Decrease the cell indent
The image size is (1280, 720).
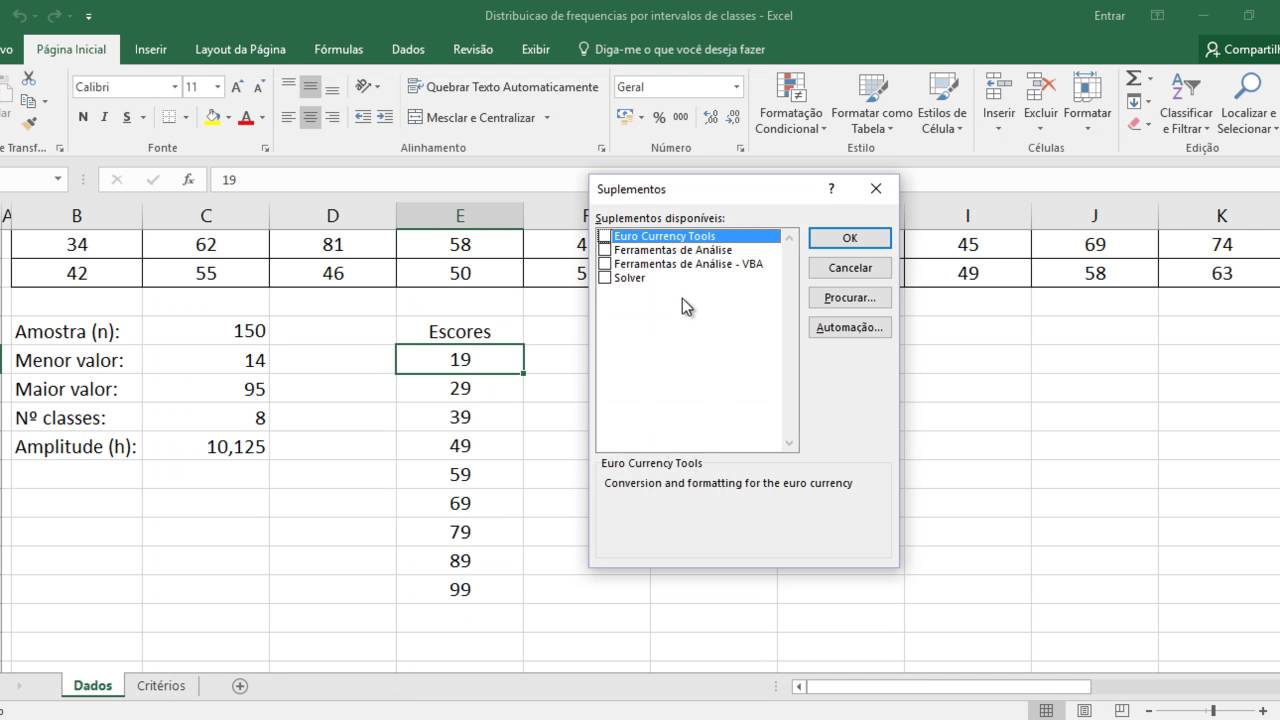[364, 117]
